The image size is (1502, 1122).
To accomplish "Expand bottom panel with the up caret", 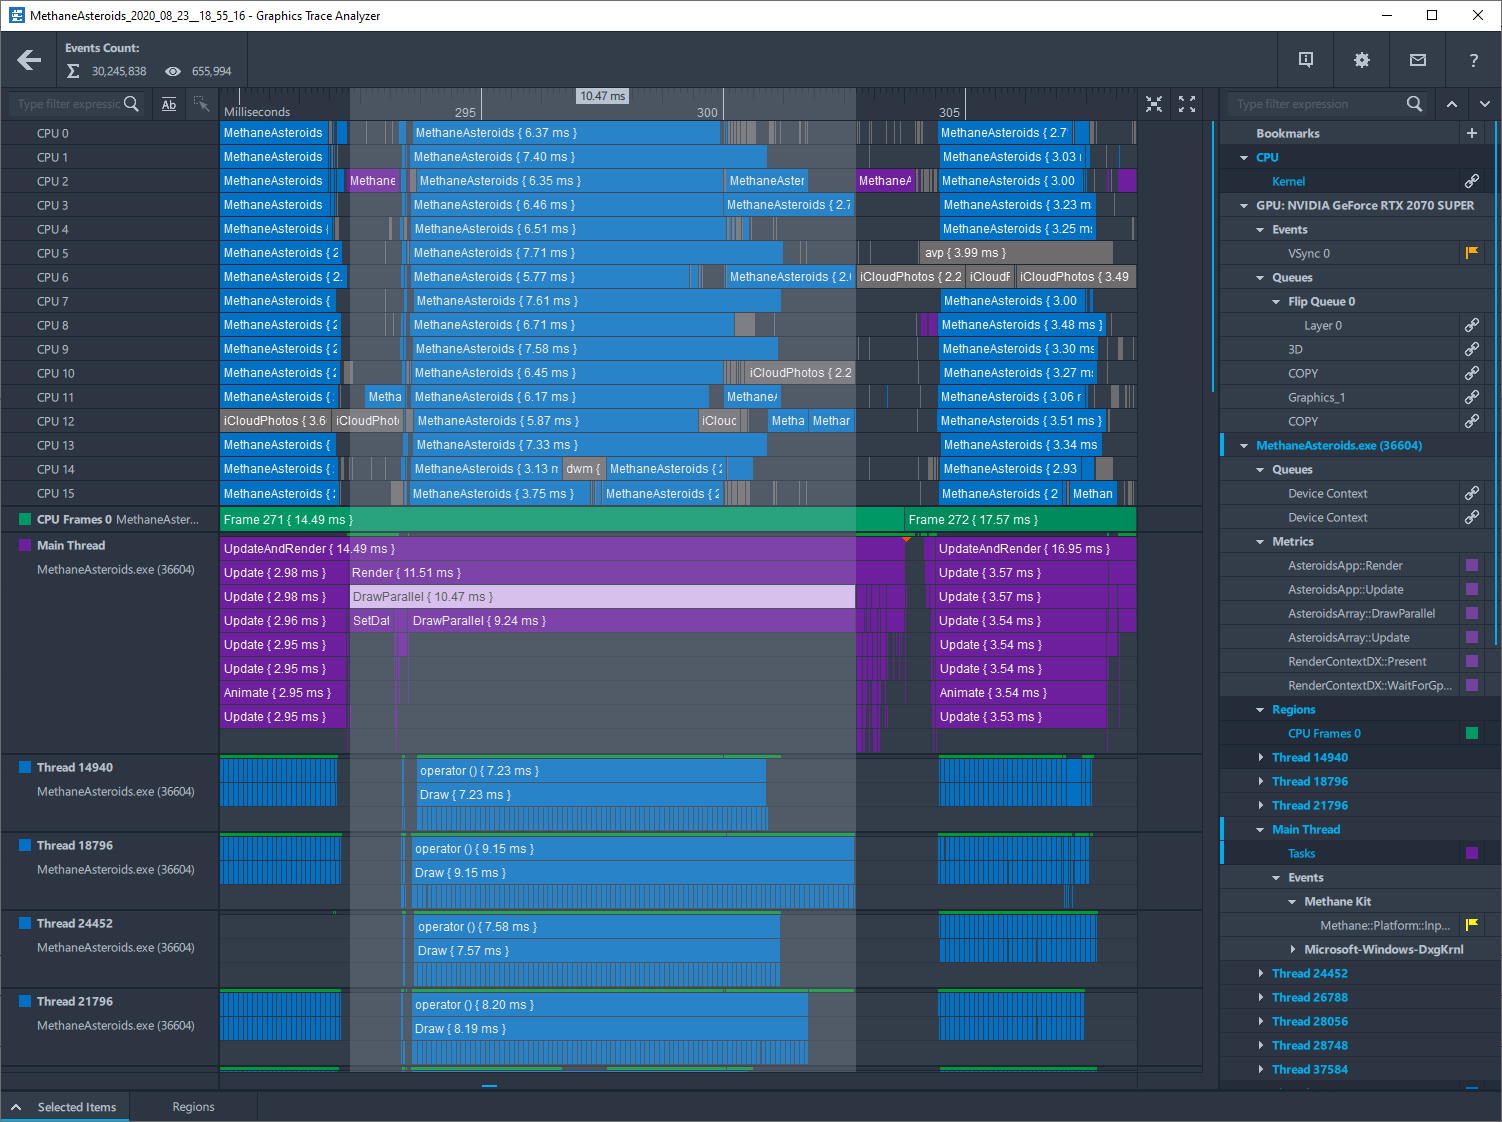I will 16,1107.
